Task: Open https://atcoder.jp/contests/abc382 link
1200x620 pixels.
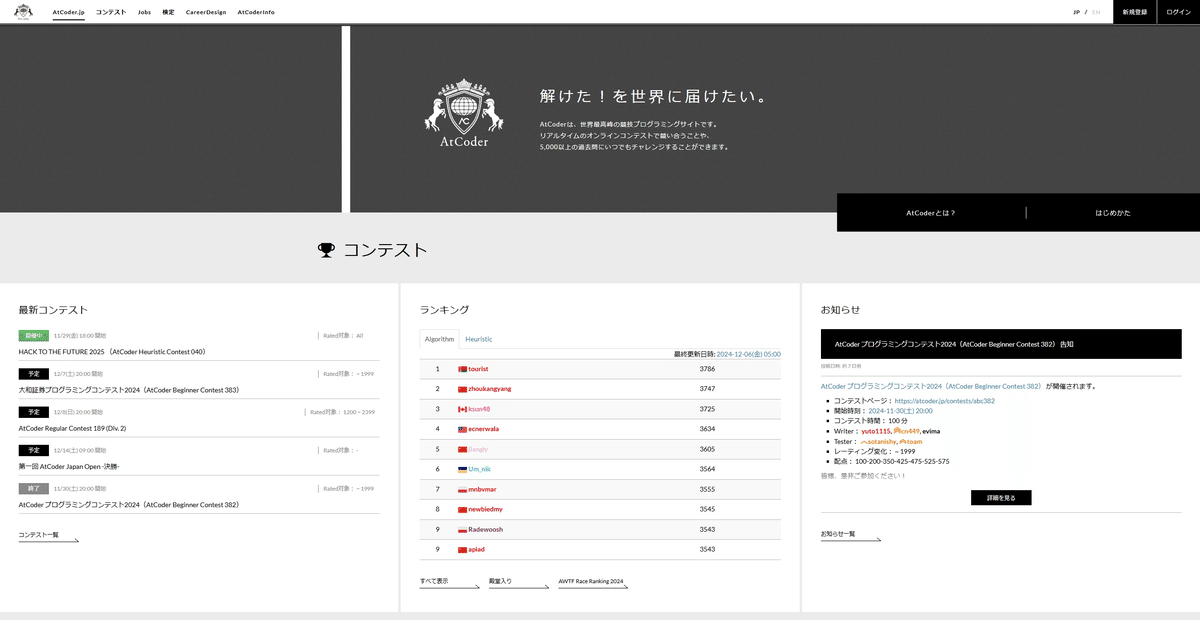Action: (x=944, y=401)
